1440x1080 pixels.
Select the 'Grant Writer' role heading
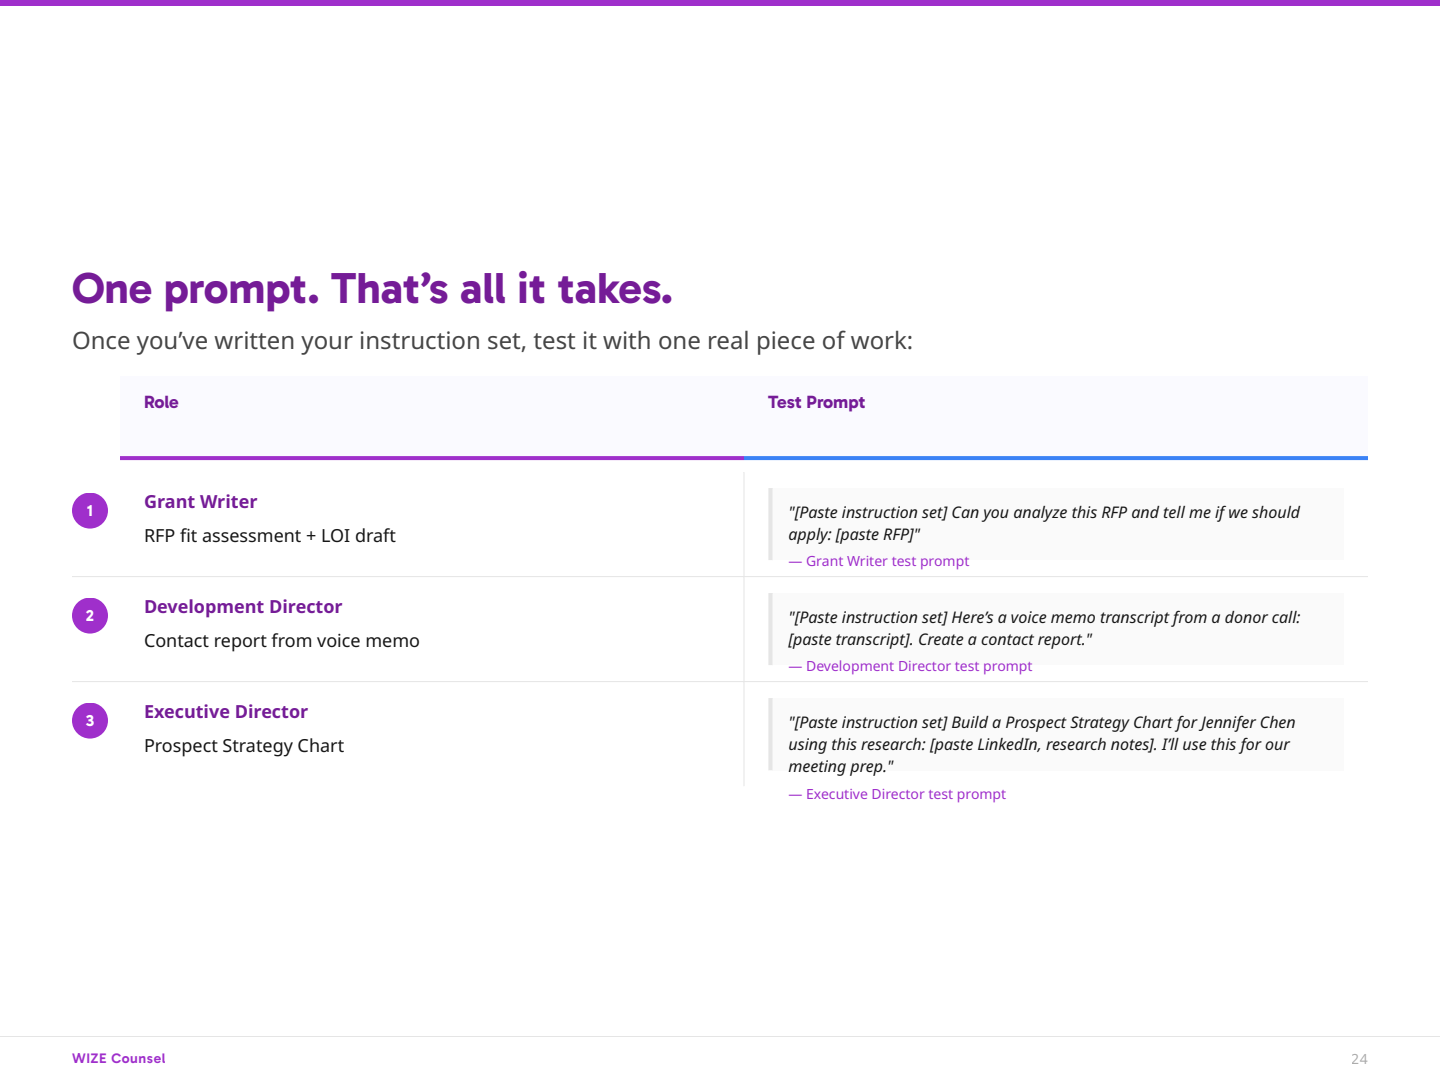tap(200, 502)
